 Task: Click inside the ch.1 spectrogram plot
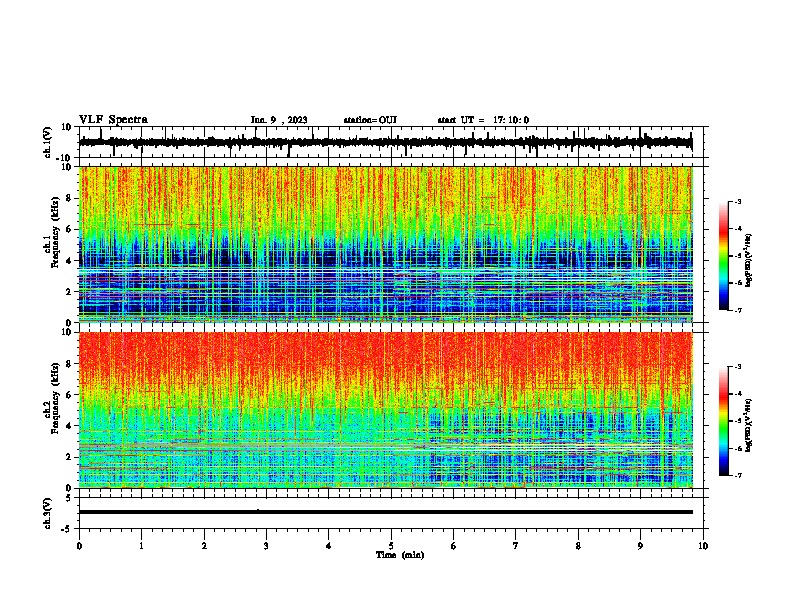coord(386,244)
